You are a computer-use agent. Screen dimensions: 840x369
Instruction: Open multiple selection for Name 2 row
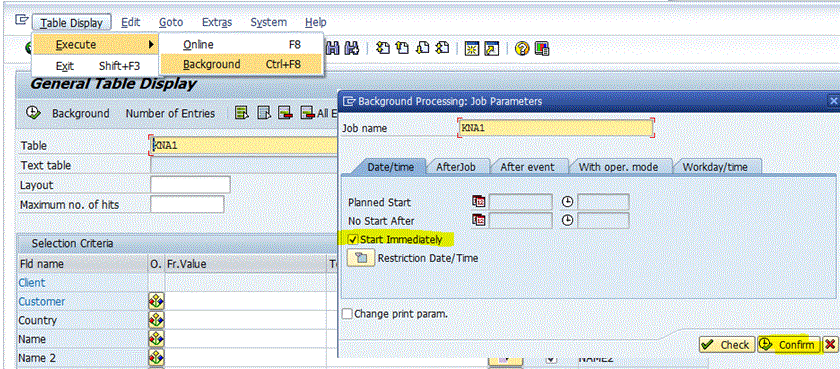[156, 358]
